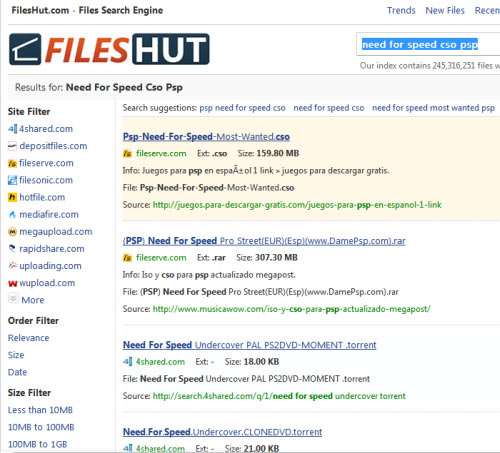Viewport: 500px width, 453px height.
Task: Click the Results for Need For Speed heading
Action: point(99,87)
